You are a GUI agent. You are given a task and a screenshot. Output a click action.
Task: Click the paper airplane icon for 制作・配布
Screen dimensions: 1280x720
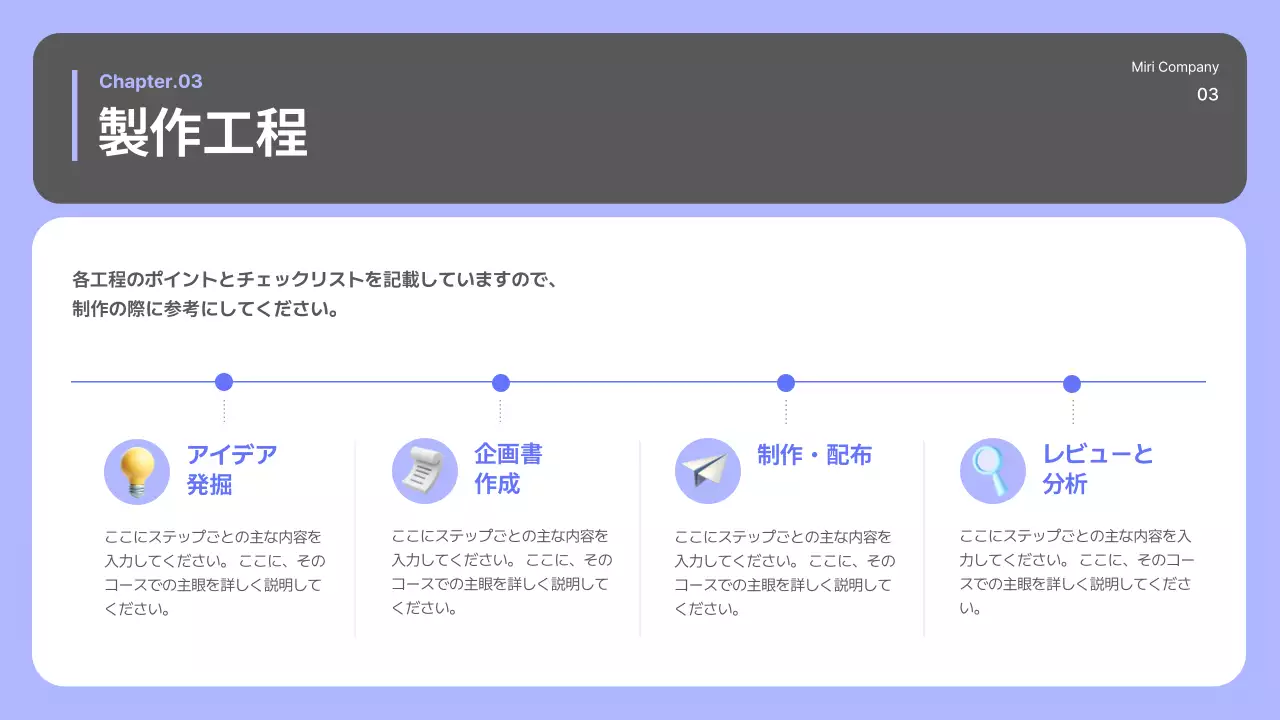point(708,470)
